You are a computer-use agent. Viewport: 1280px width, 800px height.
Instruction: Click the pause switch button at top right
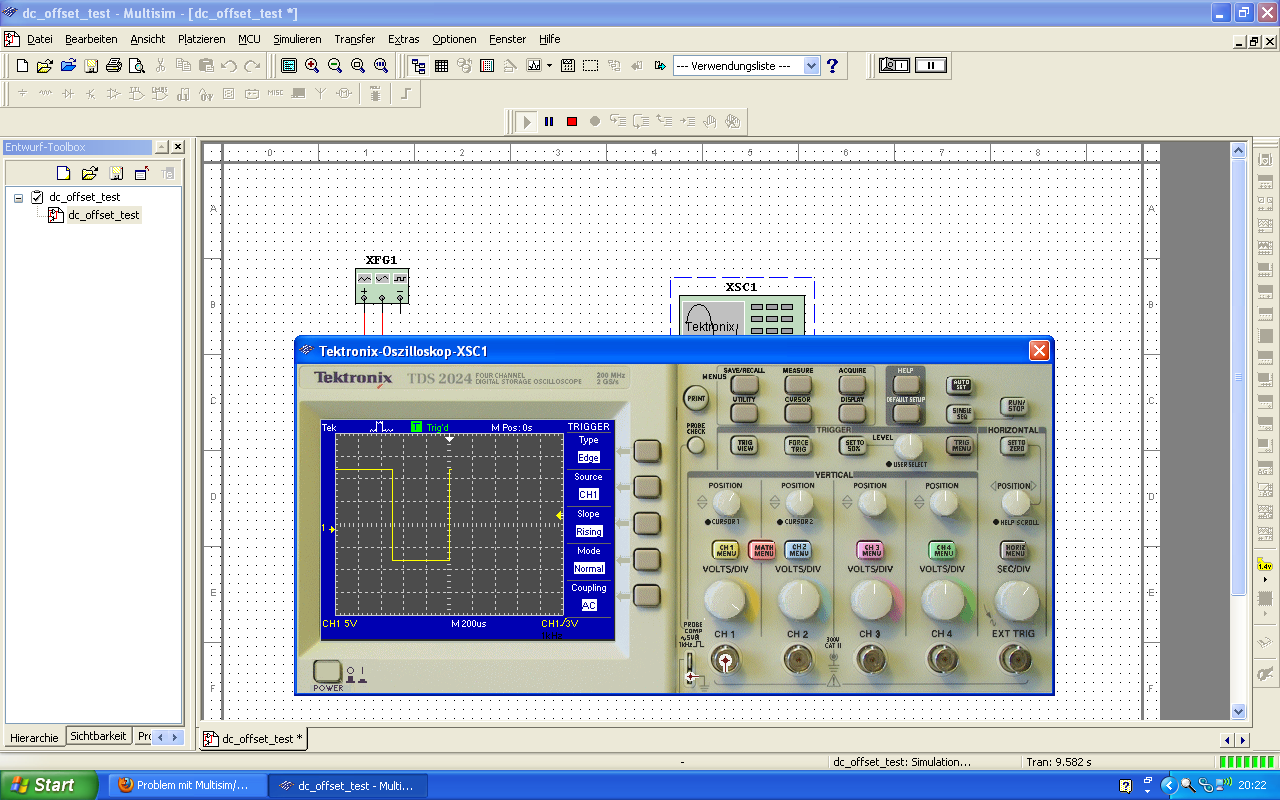pyautogui.click(x=930, y=65)
